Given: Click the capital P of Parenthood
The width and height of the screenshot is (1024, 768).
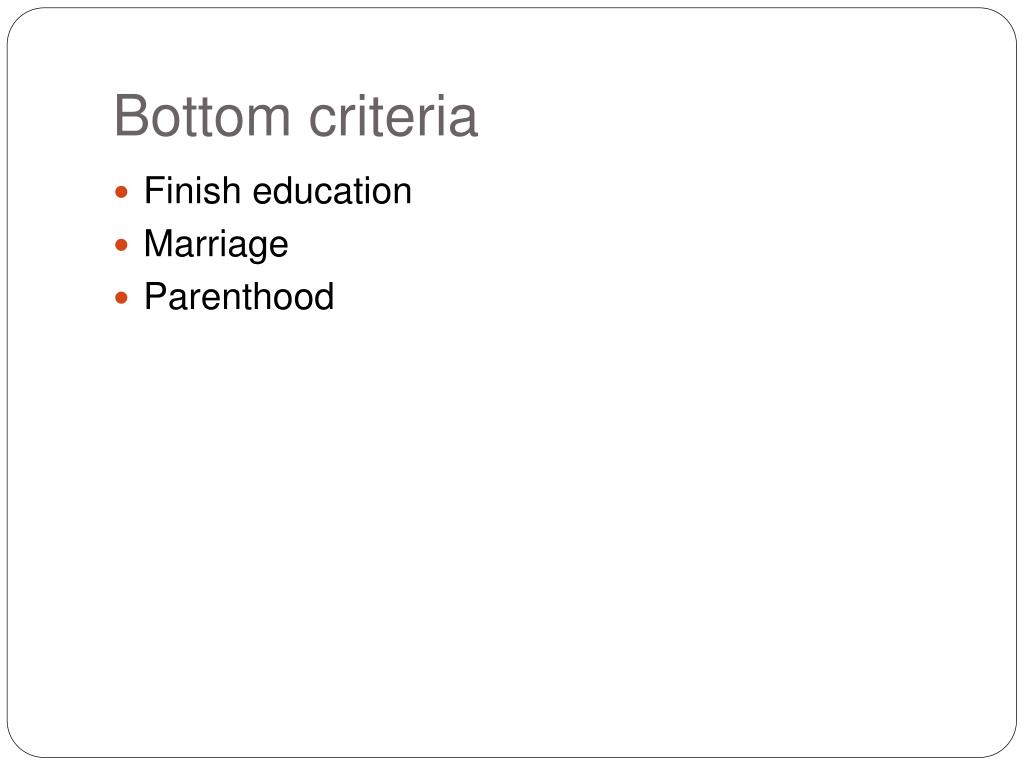Looking at the screenshot, I should [x=157, y=296].
